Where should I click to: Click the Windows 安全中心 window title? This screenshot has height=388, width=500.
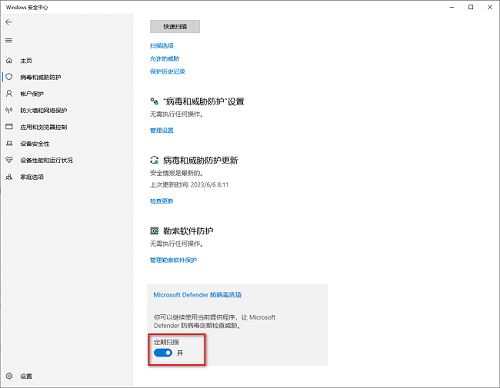pyautogui.click(x=27, y=7)
